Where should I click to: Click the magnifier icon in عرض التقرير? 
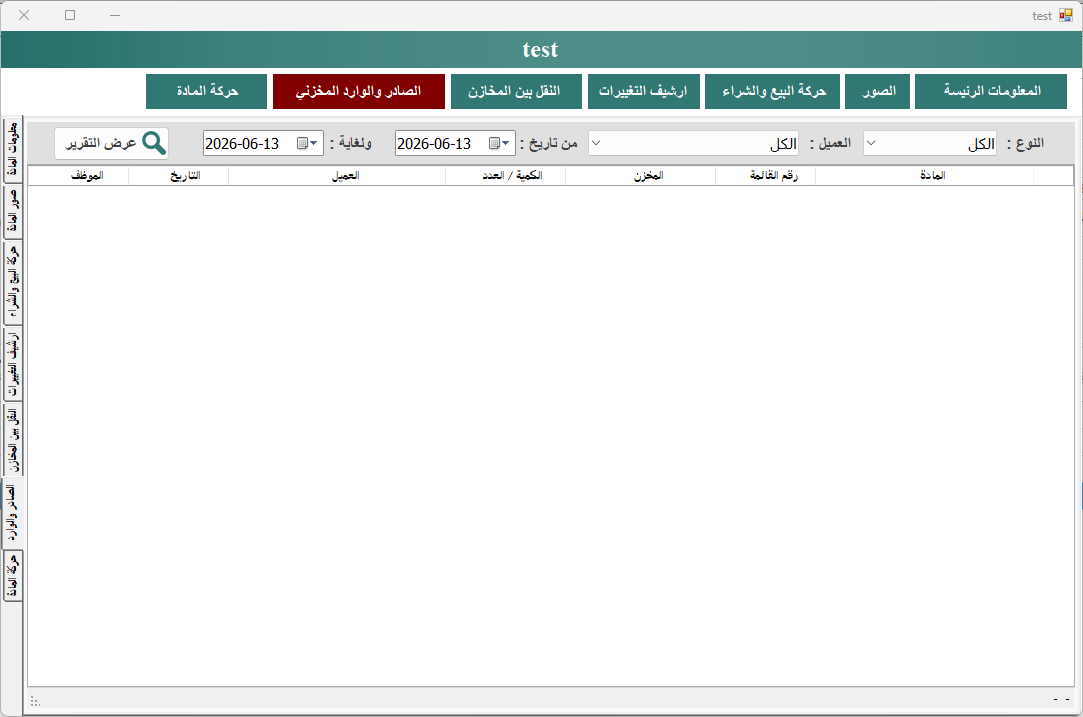pos(153,143)
